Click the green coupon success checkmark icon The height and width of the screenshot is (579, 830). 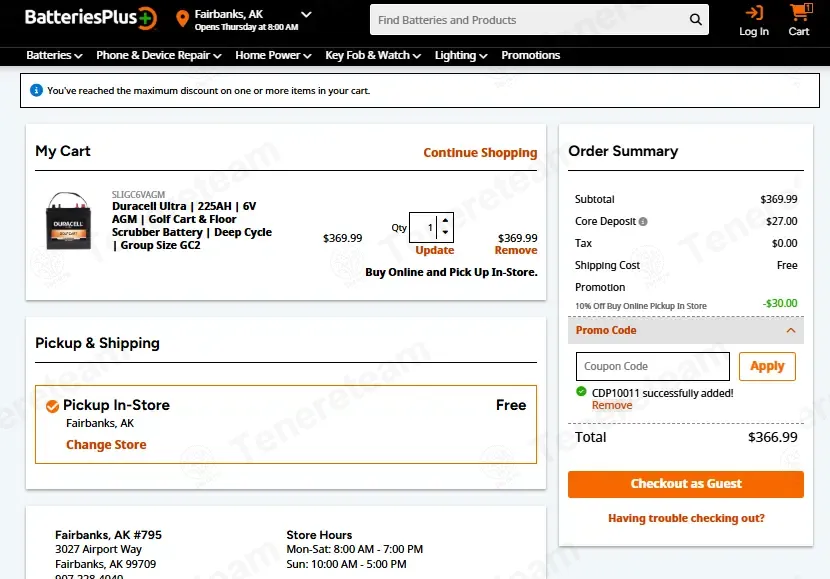(x=581, y=392)
